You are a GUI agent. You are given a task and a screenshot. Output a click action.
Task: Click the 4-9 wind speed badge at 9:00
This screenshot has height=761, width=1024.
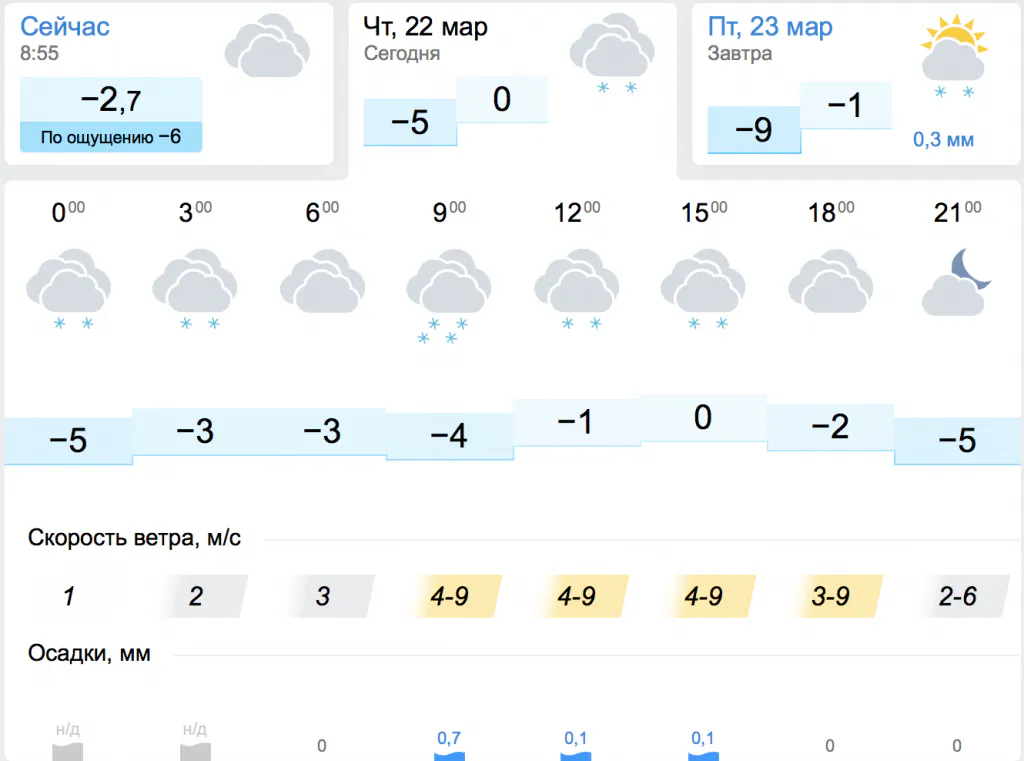449,597
